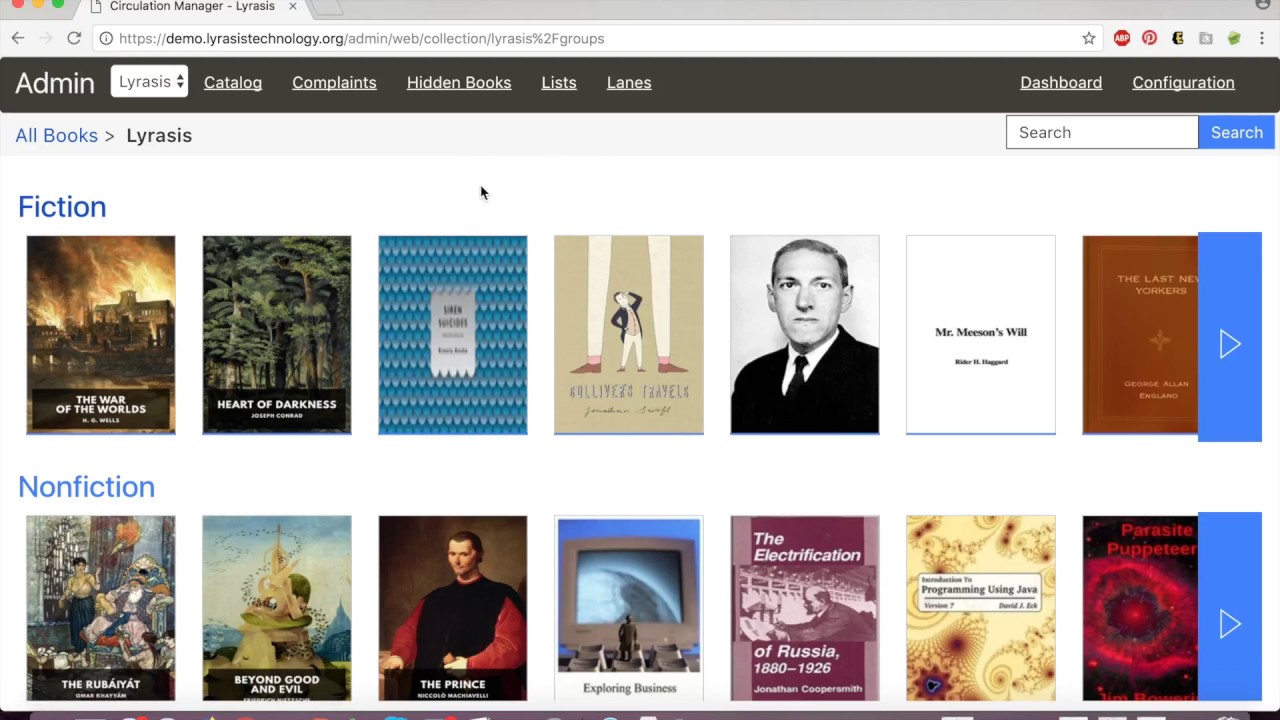Open the Fiction lane heading
The width and height of the screenshot is (1280, 720).
pos(62,206)
